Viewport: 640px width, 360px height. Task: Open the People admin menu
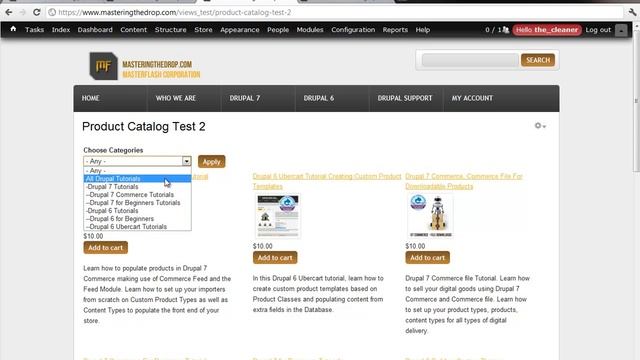pos(278,30)
